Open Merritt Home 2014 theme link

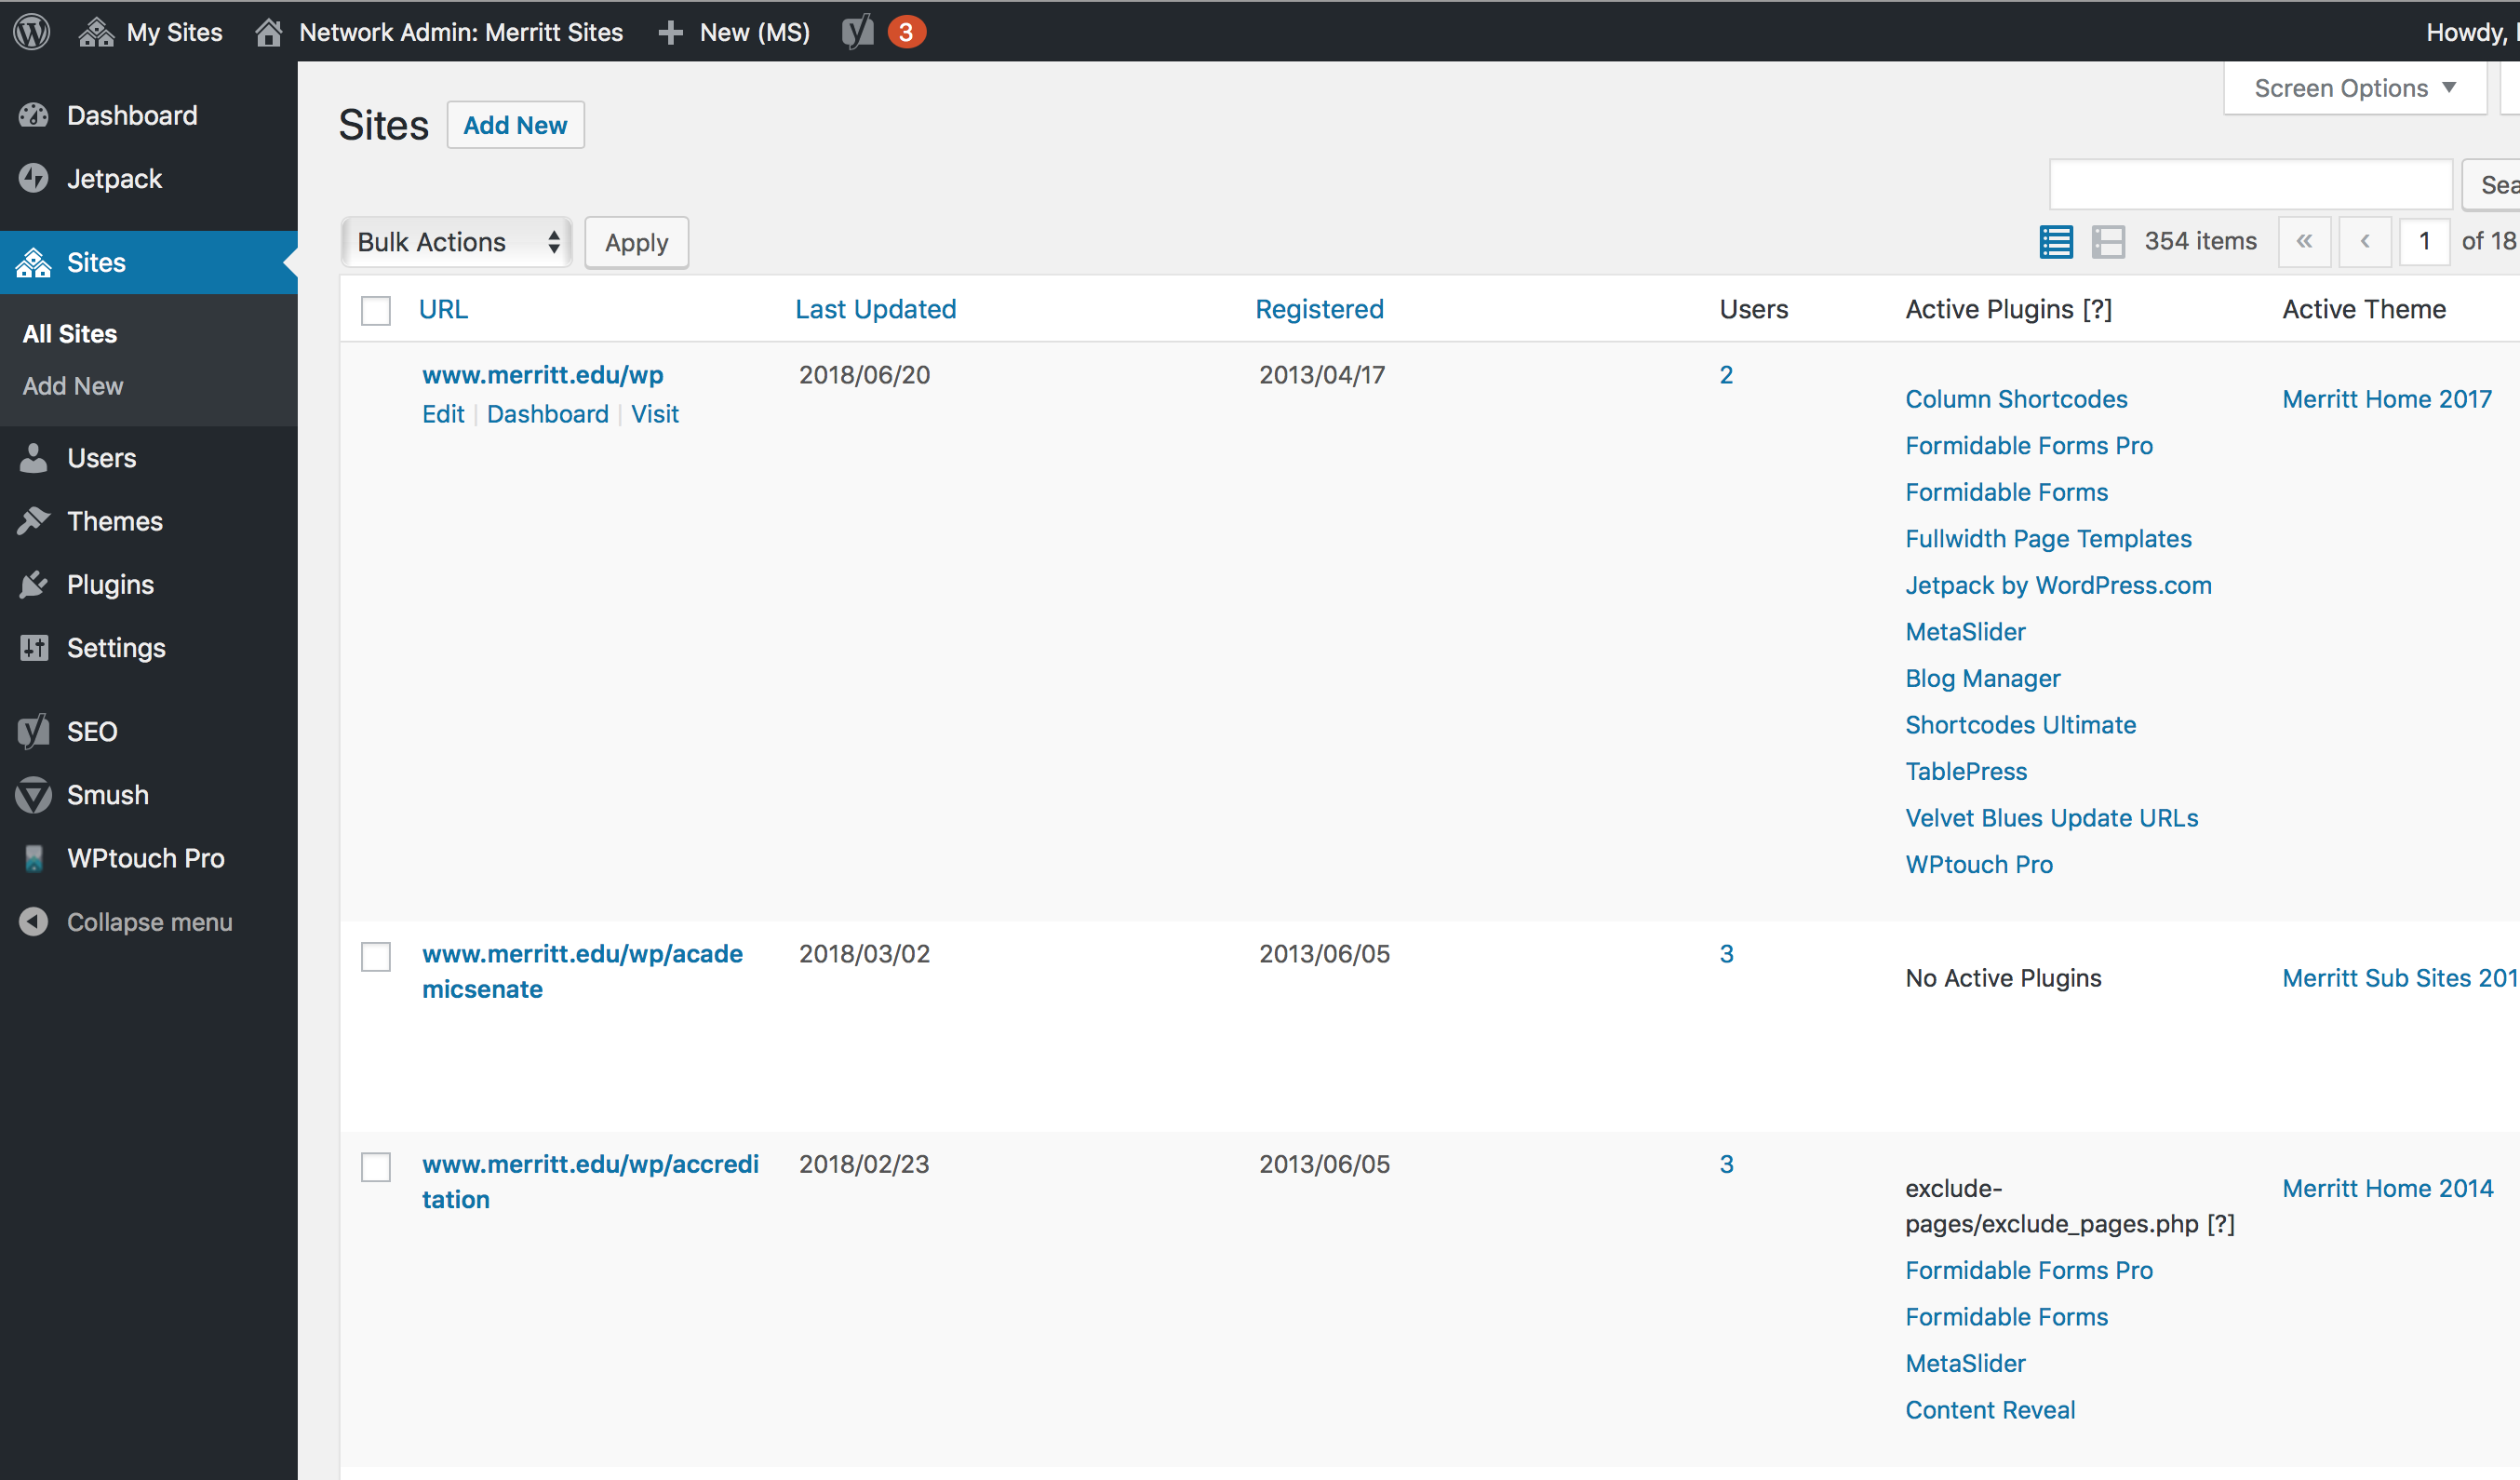tap(2388, 1188)
